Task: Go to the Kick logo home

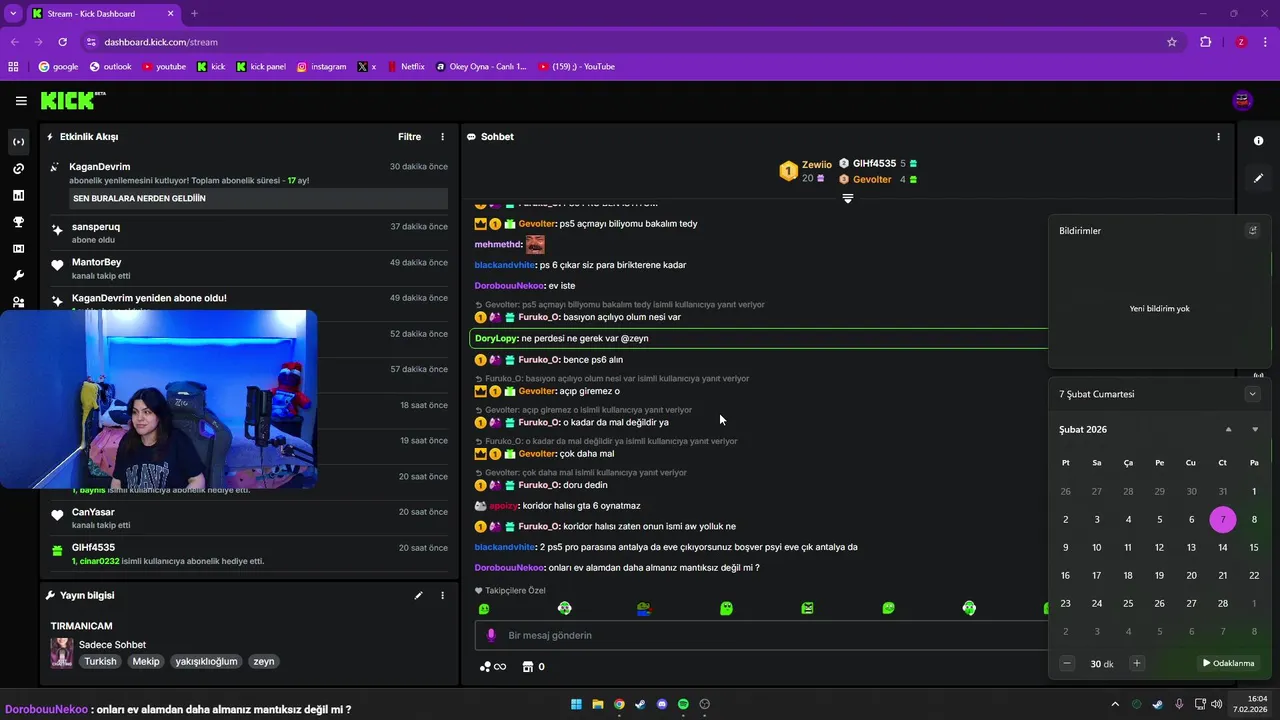Action: click(72, 100)
